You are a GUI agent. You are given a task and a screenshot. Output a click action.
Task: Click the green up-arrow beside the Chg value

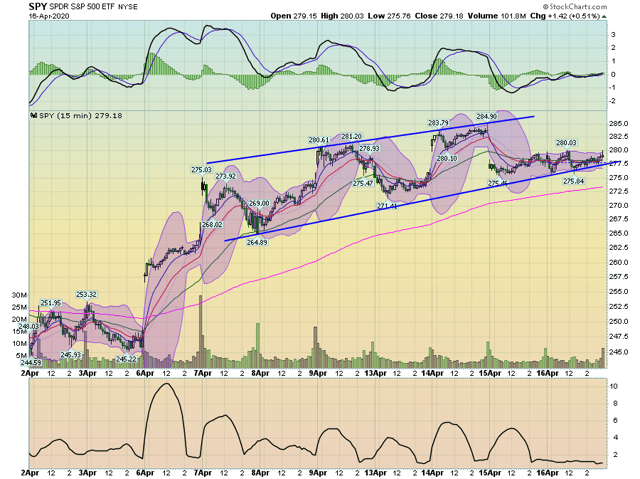click(x=604, y=17)
